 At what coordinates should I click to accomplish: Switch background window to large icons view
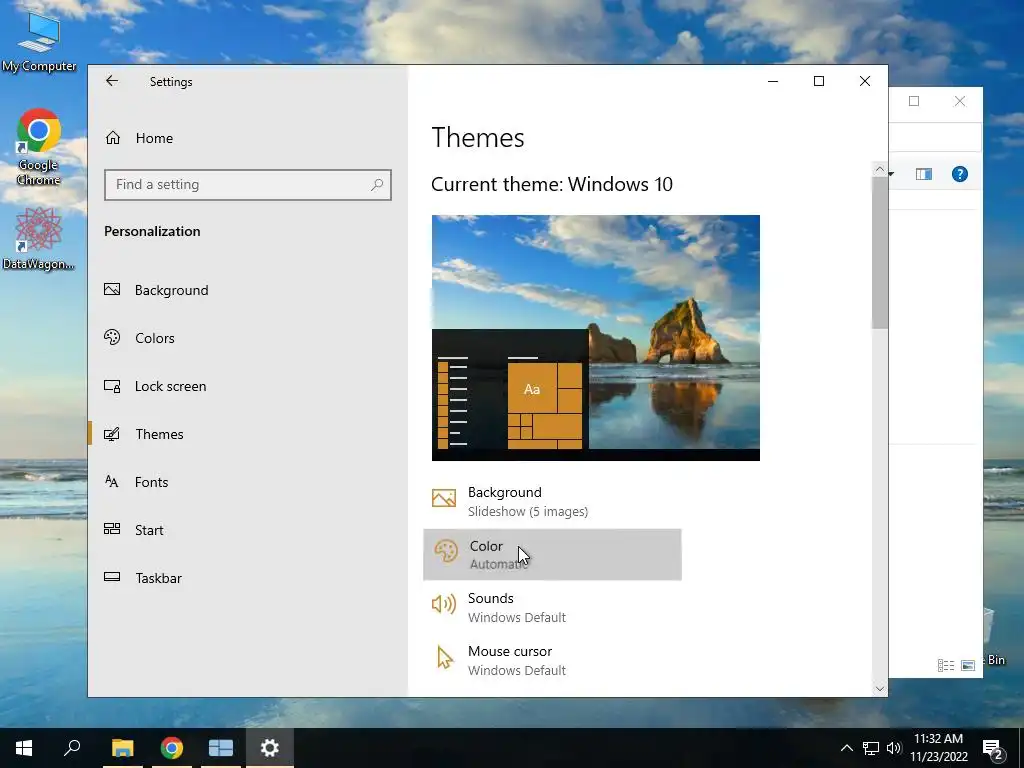click(968, 665)
